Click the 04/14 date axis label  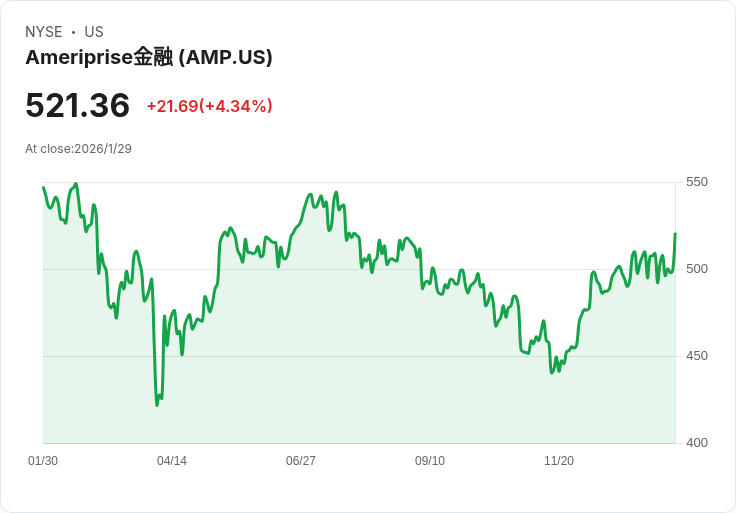pyautogui.click(x=172, y=461)
